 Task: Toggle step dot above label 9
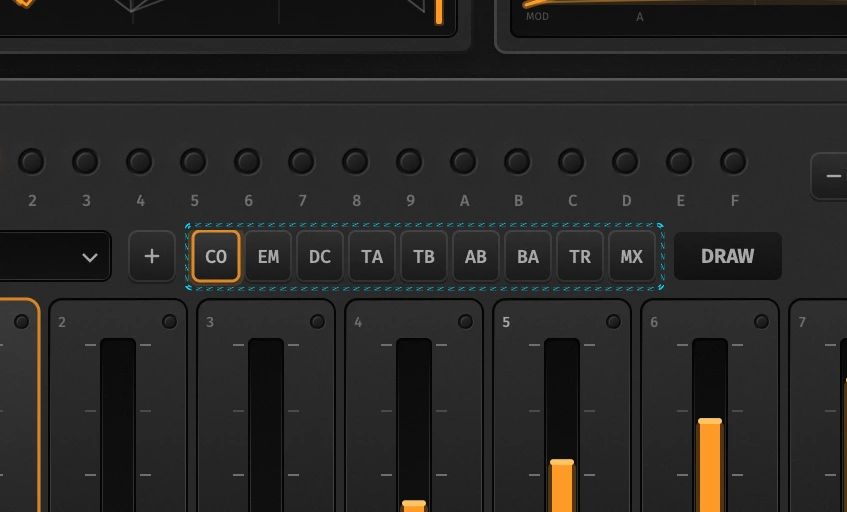tap(409, 161)
